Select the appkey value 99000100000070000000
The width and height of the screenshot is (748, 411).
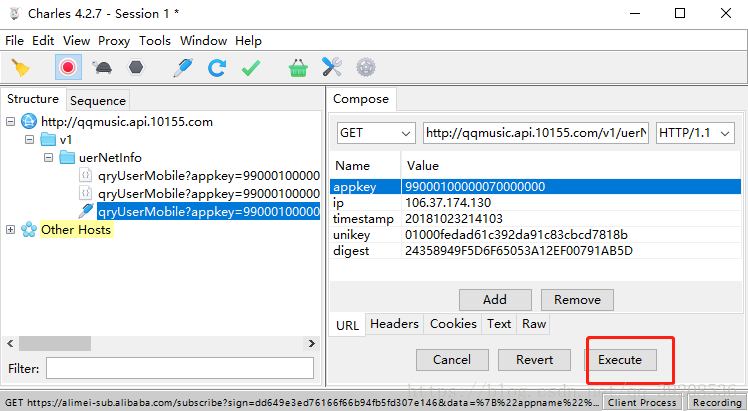coord(571,186)
